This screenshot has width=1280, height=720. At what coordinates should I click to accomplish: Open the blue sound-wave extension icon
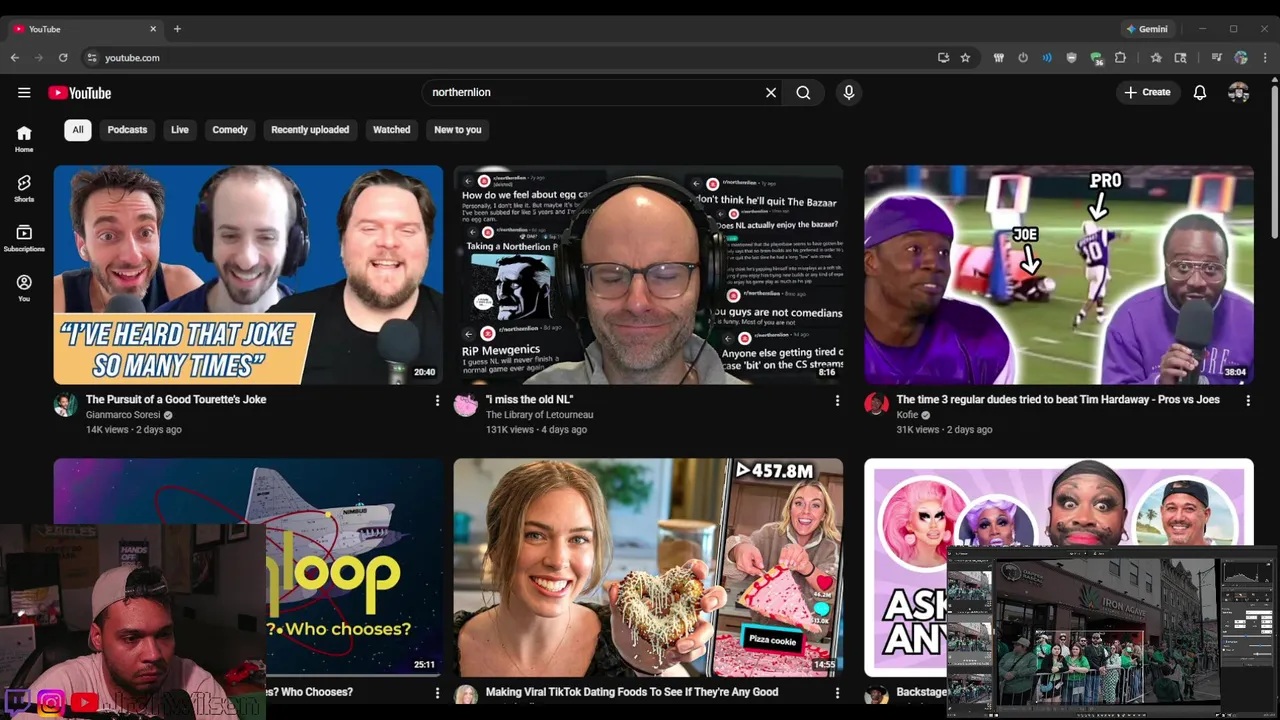pyautogui.click(x=1047, y=58)
